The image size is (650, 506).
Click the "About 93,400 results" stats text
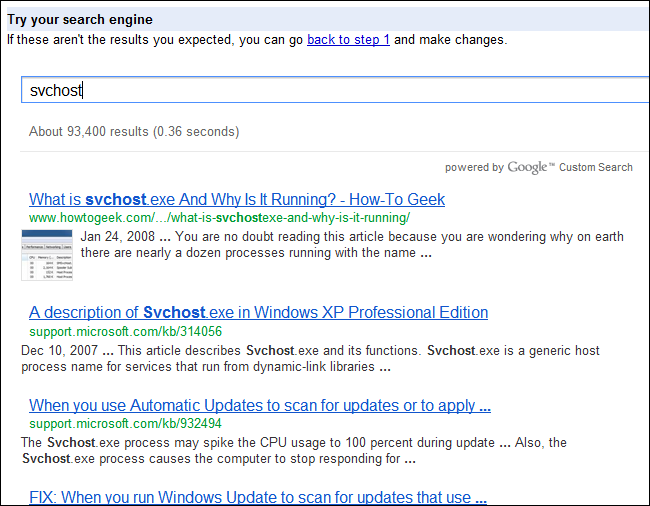[134, 131]
